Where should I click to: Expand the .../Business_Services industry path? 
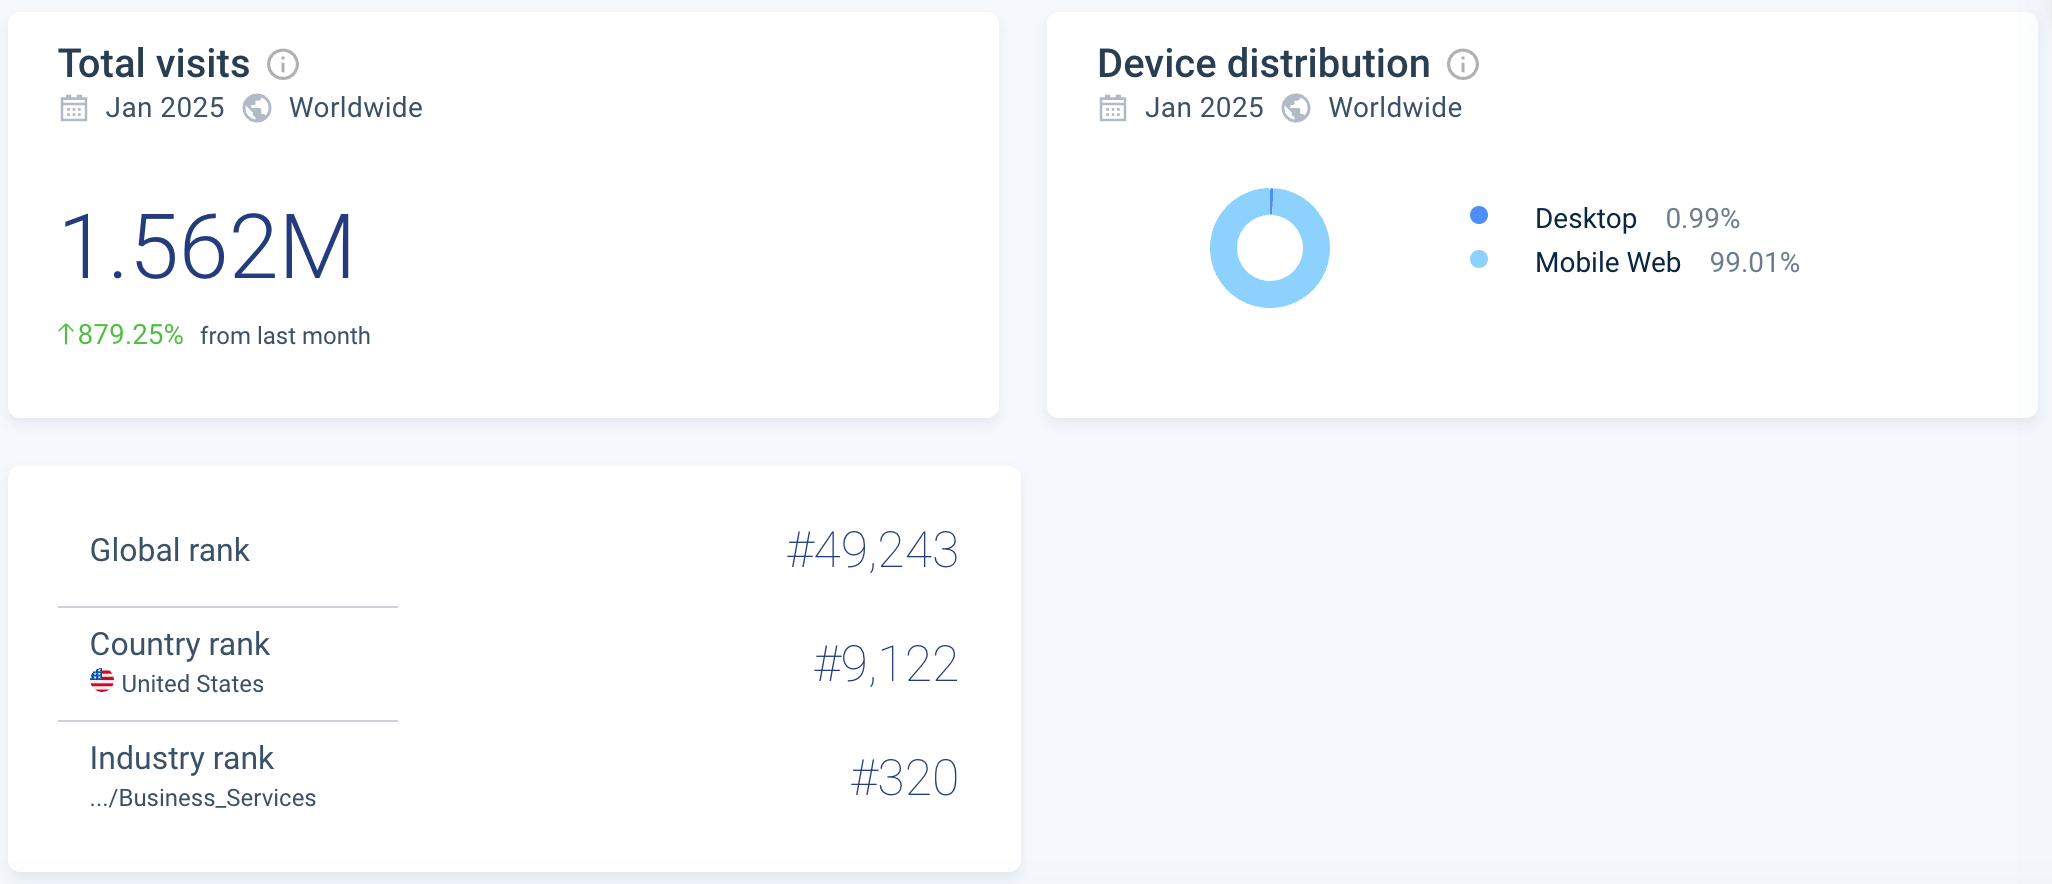[203, 797]
